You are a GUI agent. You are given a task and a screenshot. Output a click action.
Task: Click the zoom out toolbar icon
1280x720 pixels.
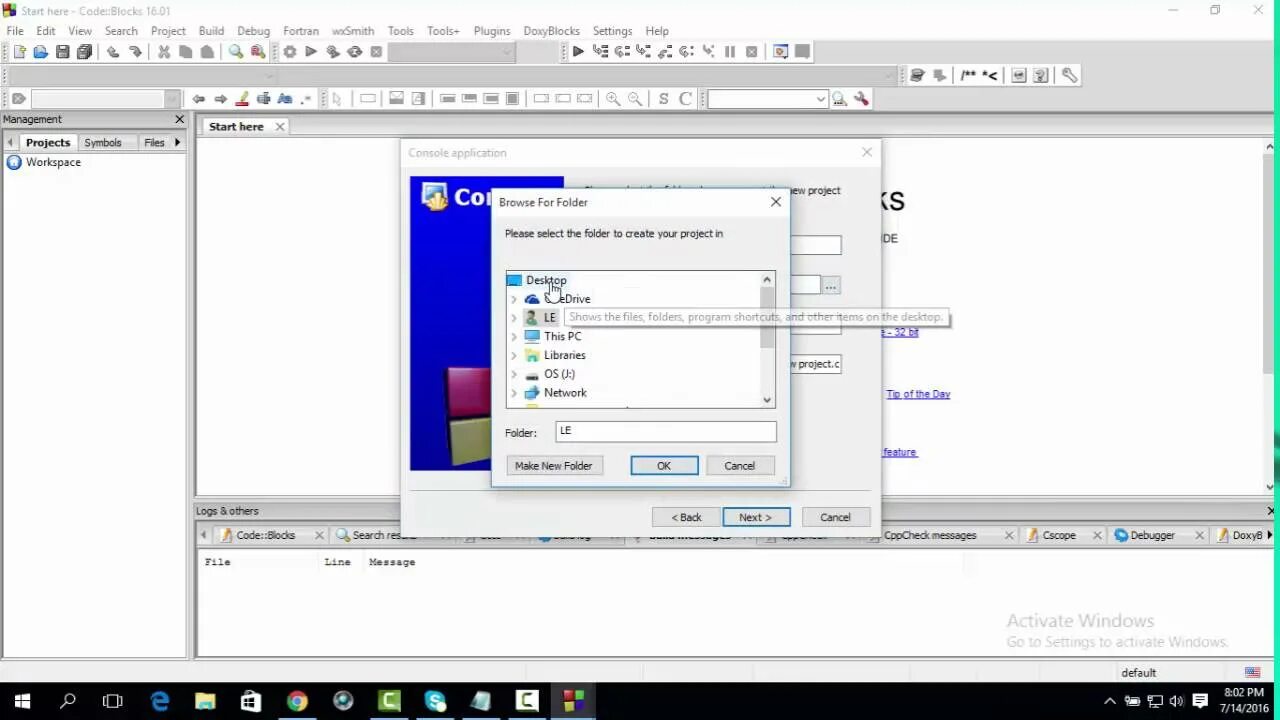(635, 99)
